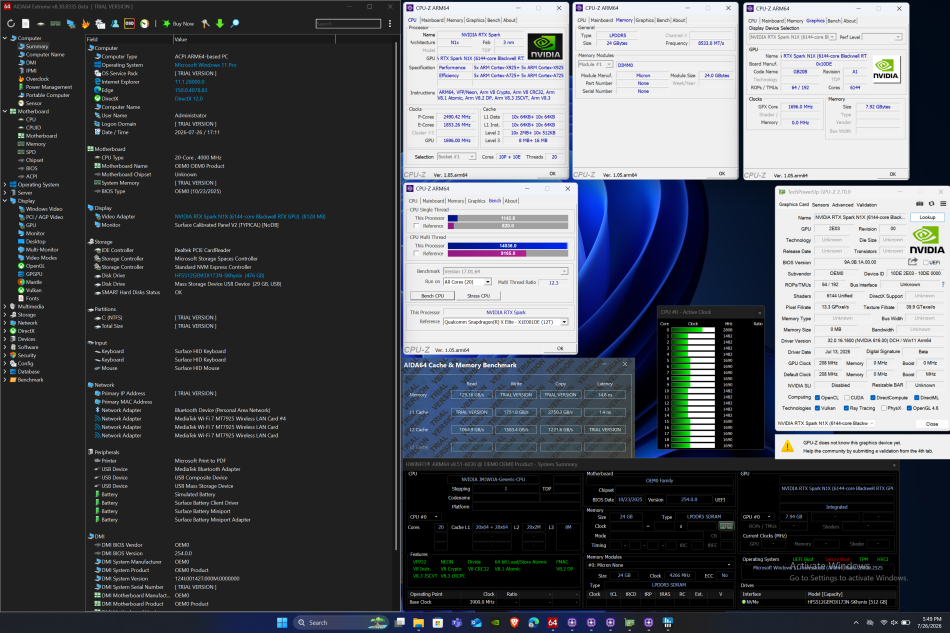This screenshot has width=950, height=633.
Task: Expand the Multimedia tree node in AIDA64
Action: (5, 307)
